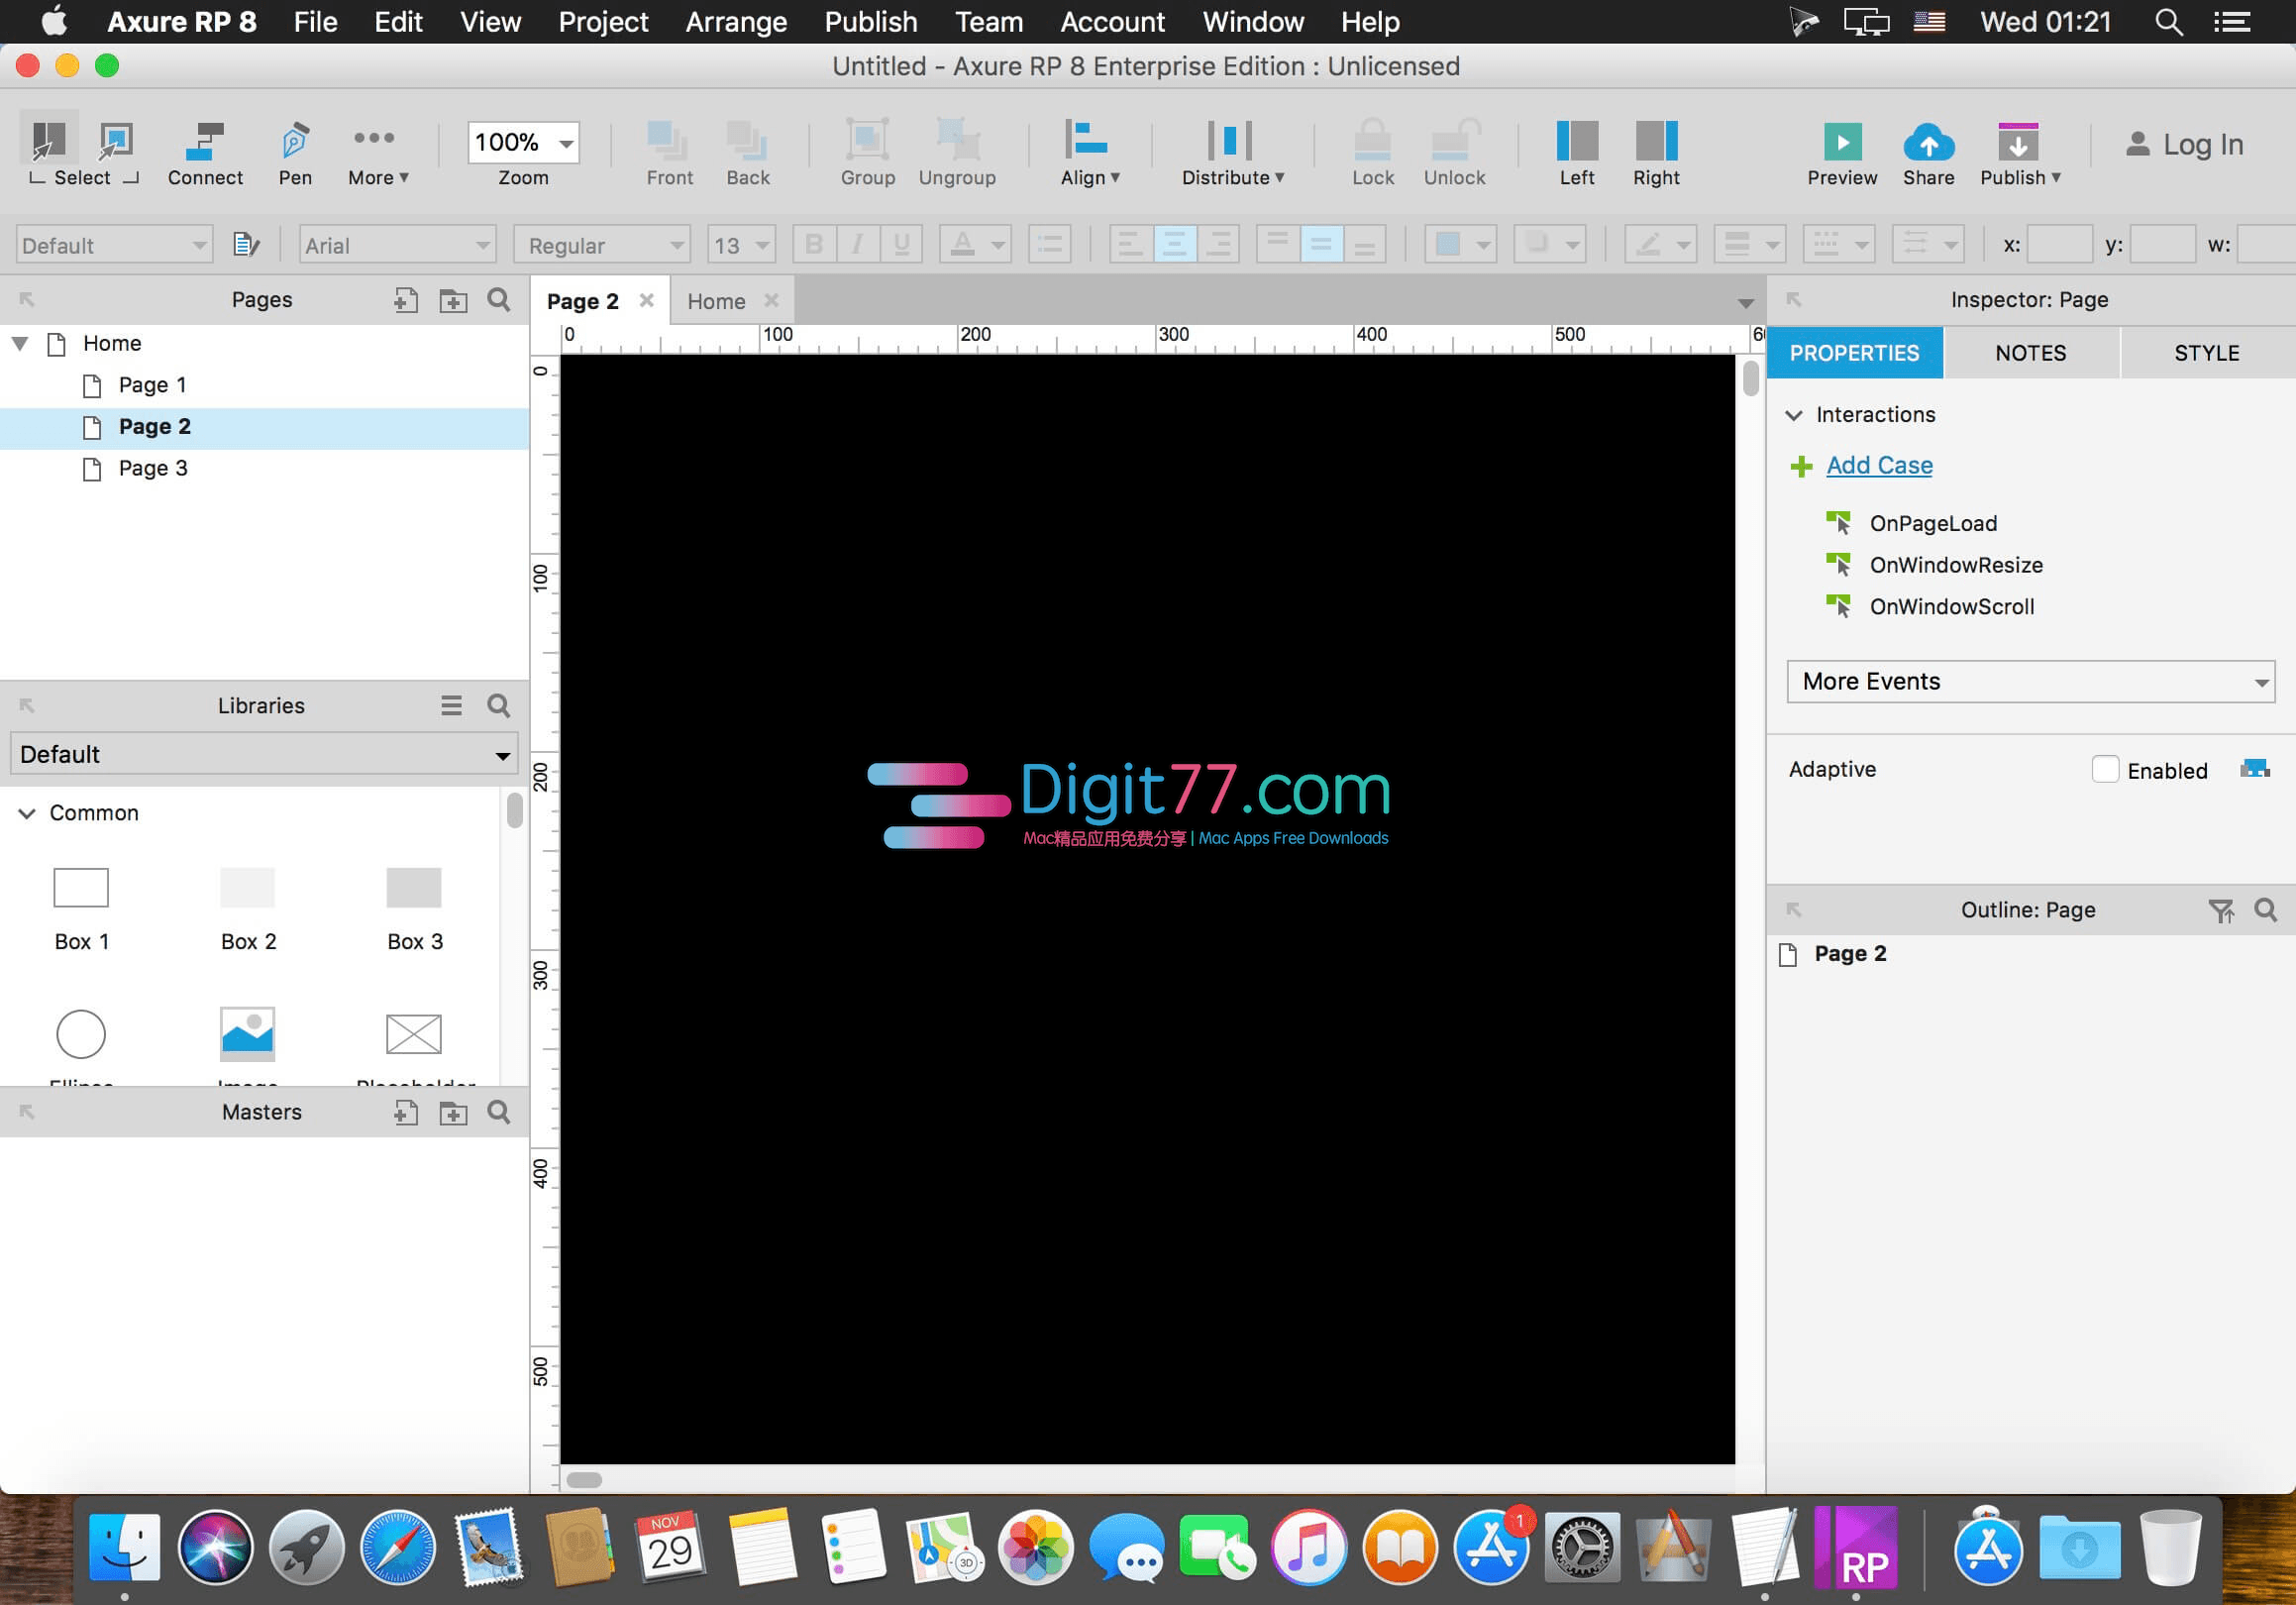2296x1605 pixels.
Task: Enable Adaptive layout checkbox
Action: (x=2104, y=770)
